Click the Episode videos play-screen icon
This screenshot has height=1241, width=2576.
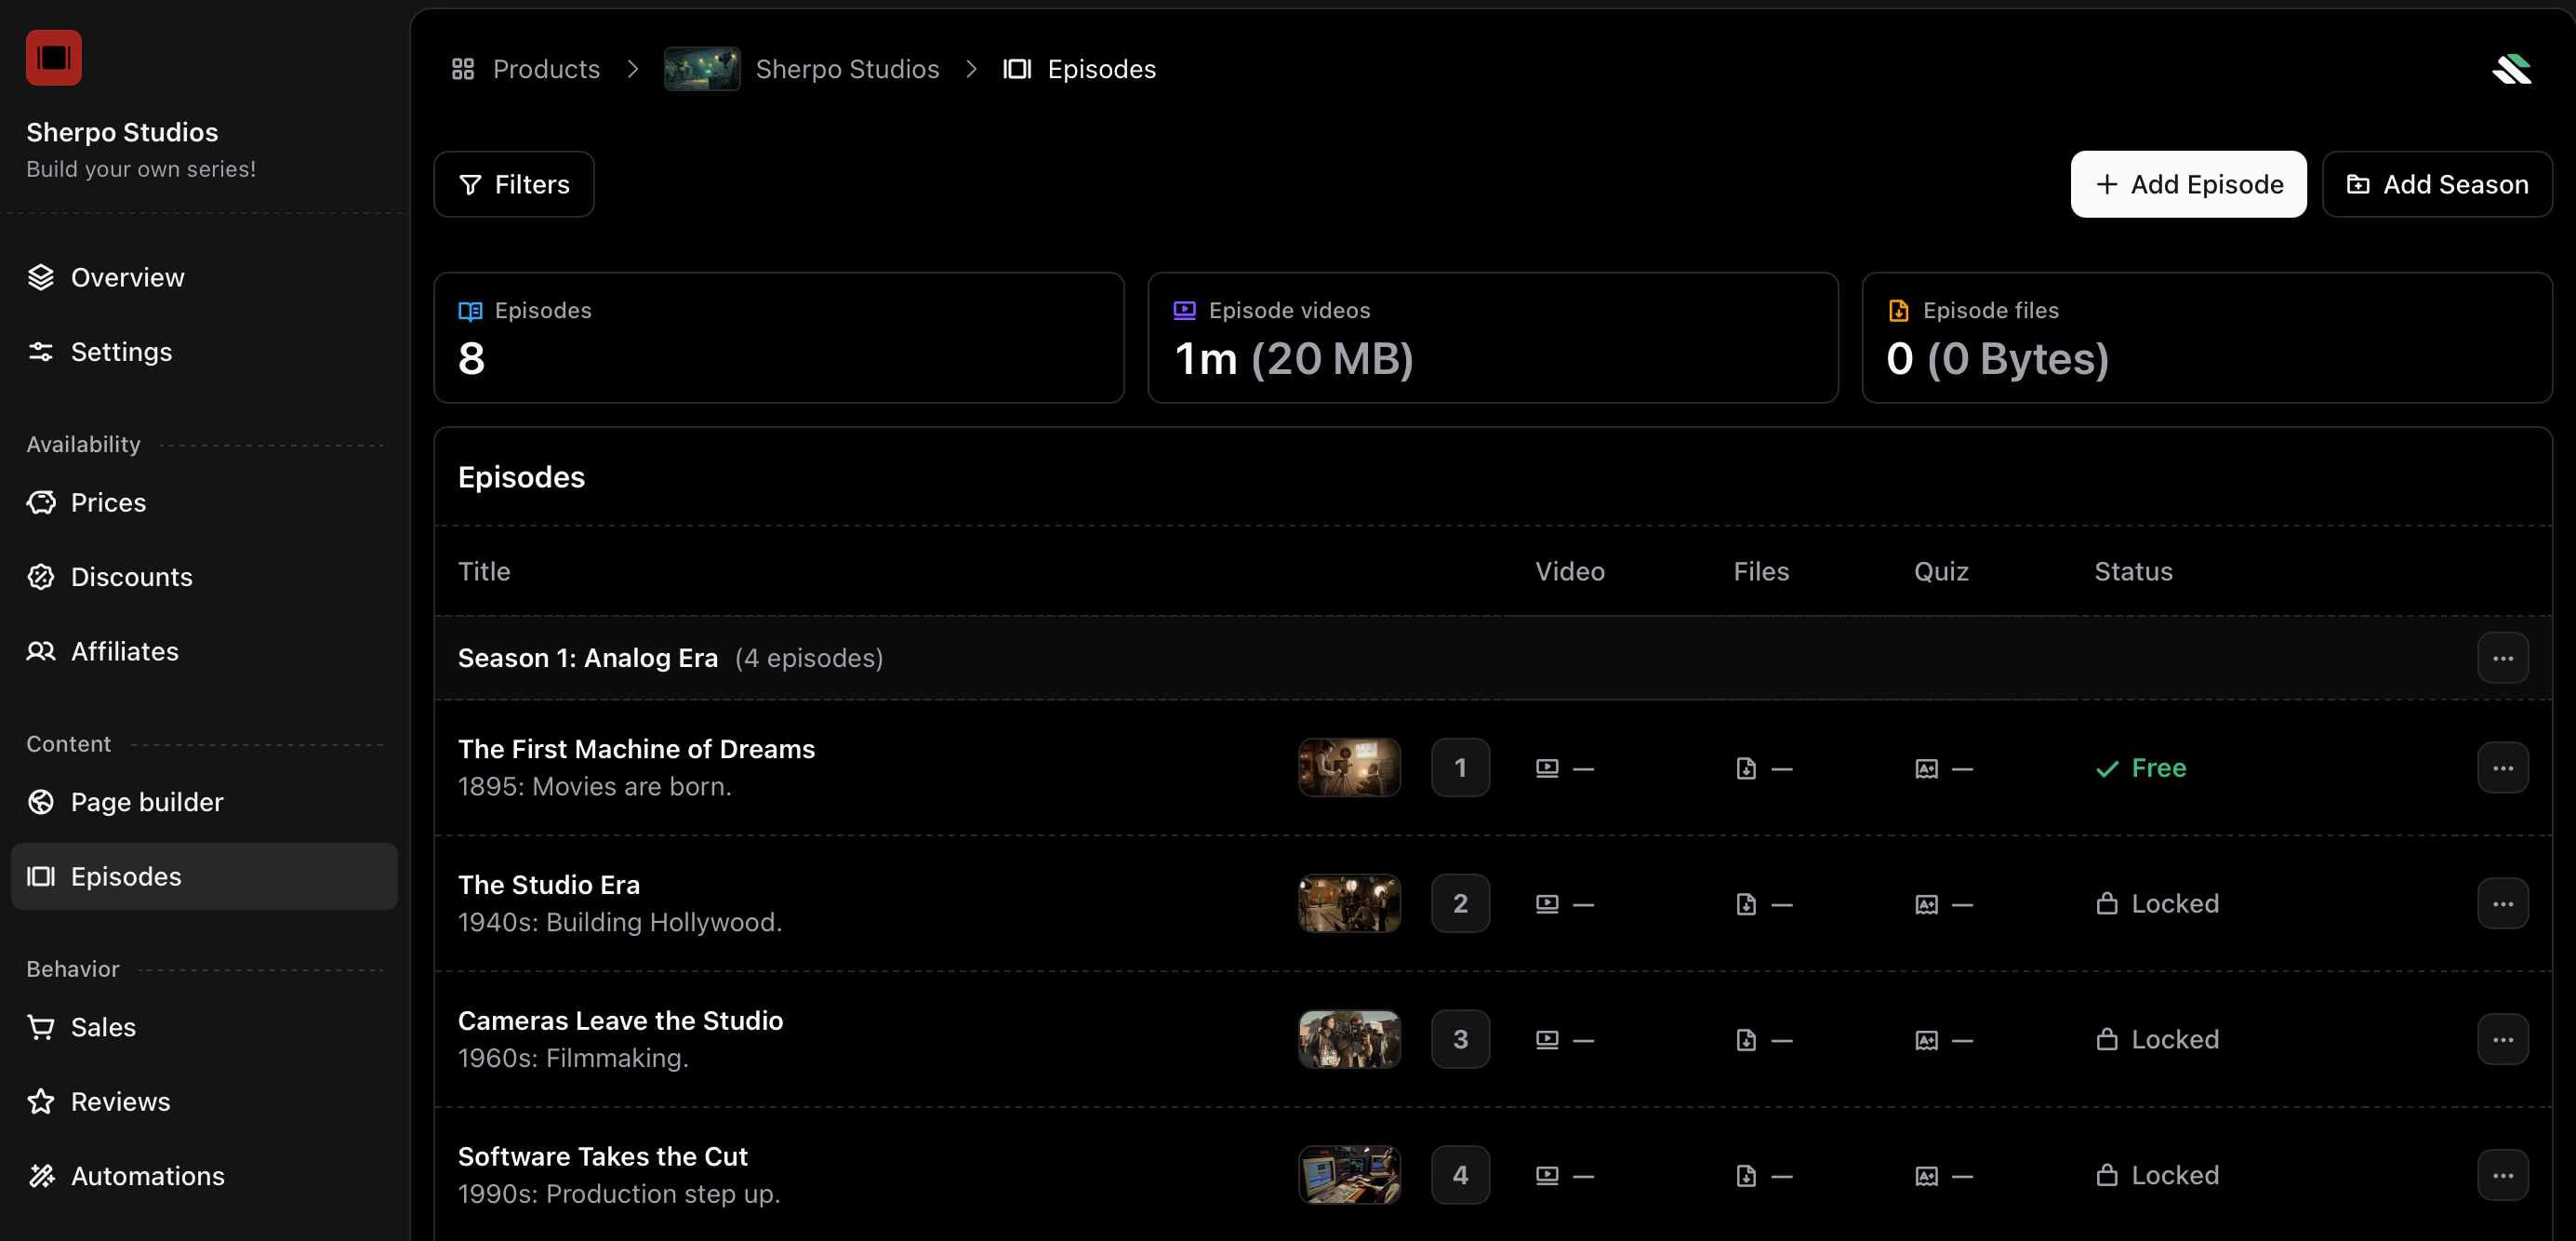pos(1183,310)
